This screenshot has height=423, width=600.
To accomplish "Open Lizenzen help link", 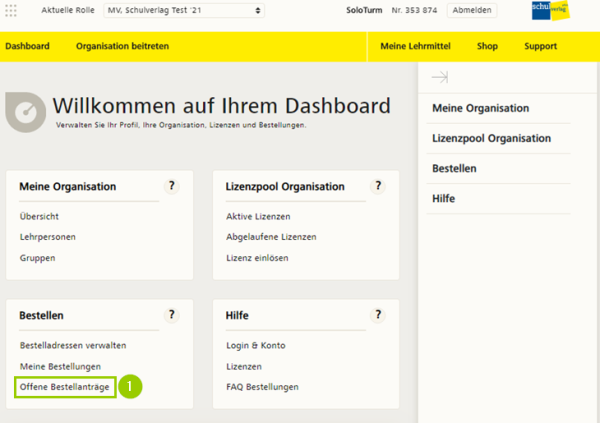I will point(244,366).
